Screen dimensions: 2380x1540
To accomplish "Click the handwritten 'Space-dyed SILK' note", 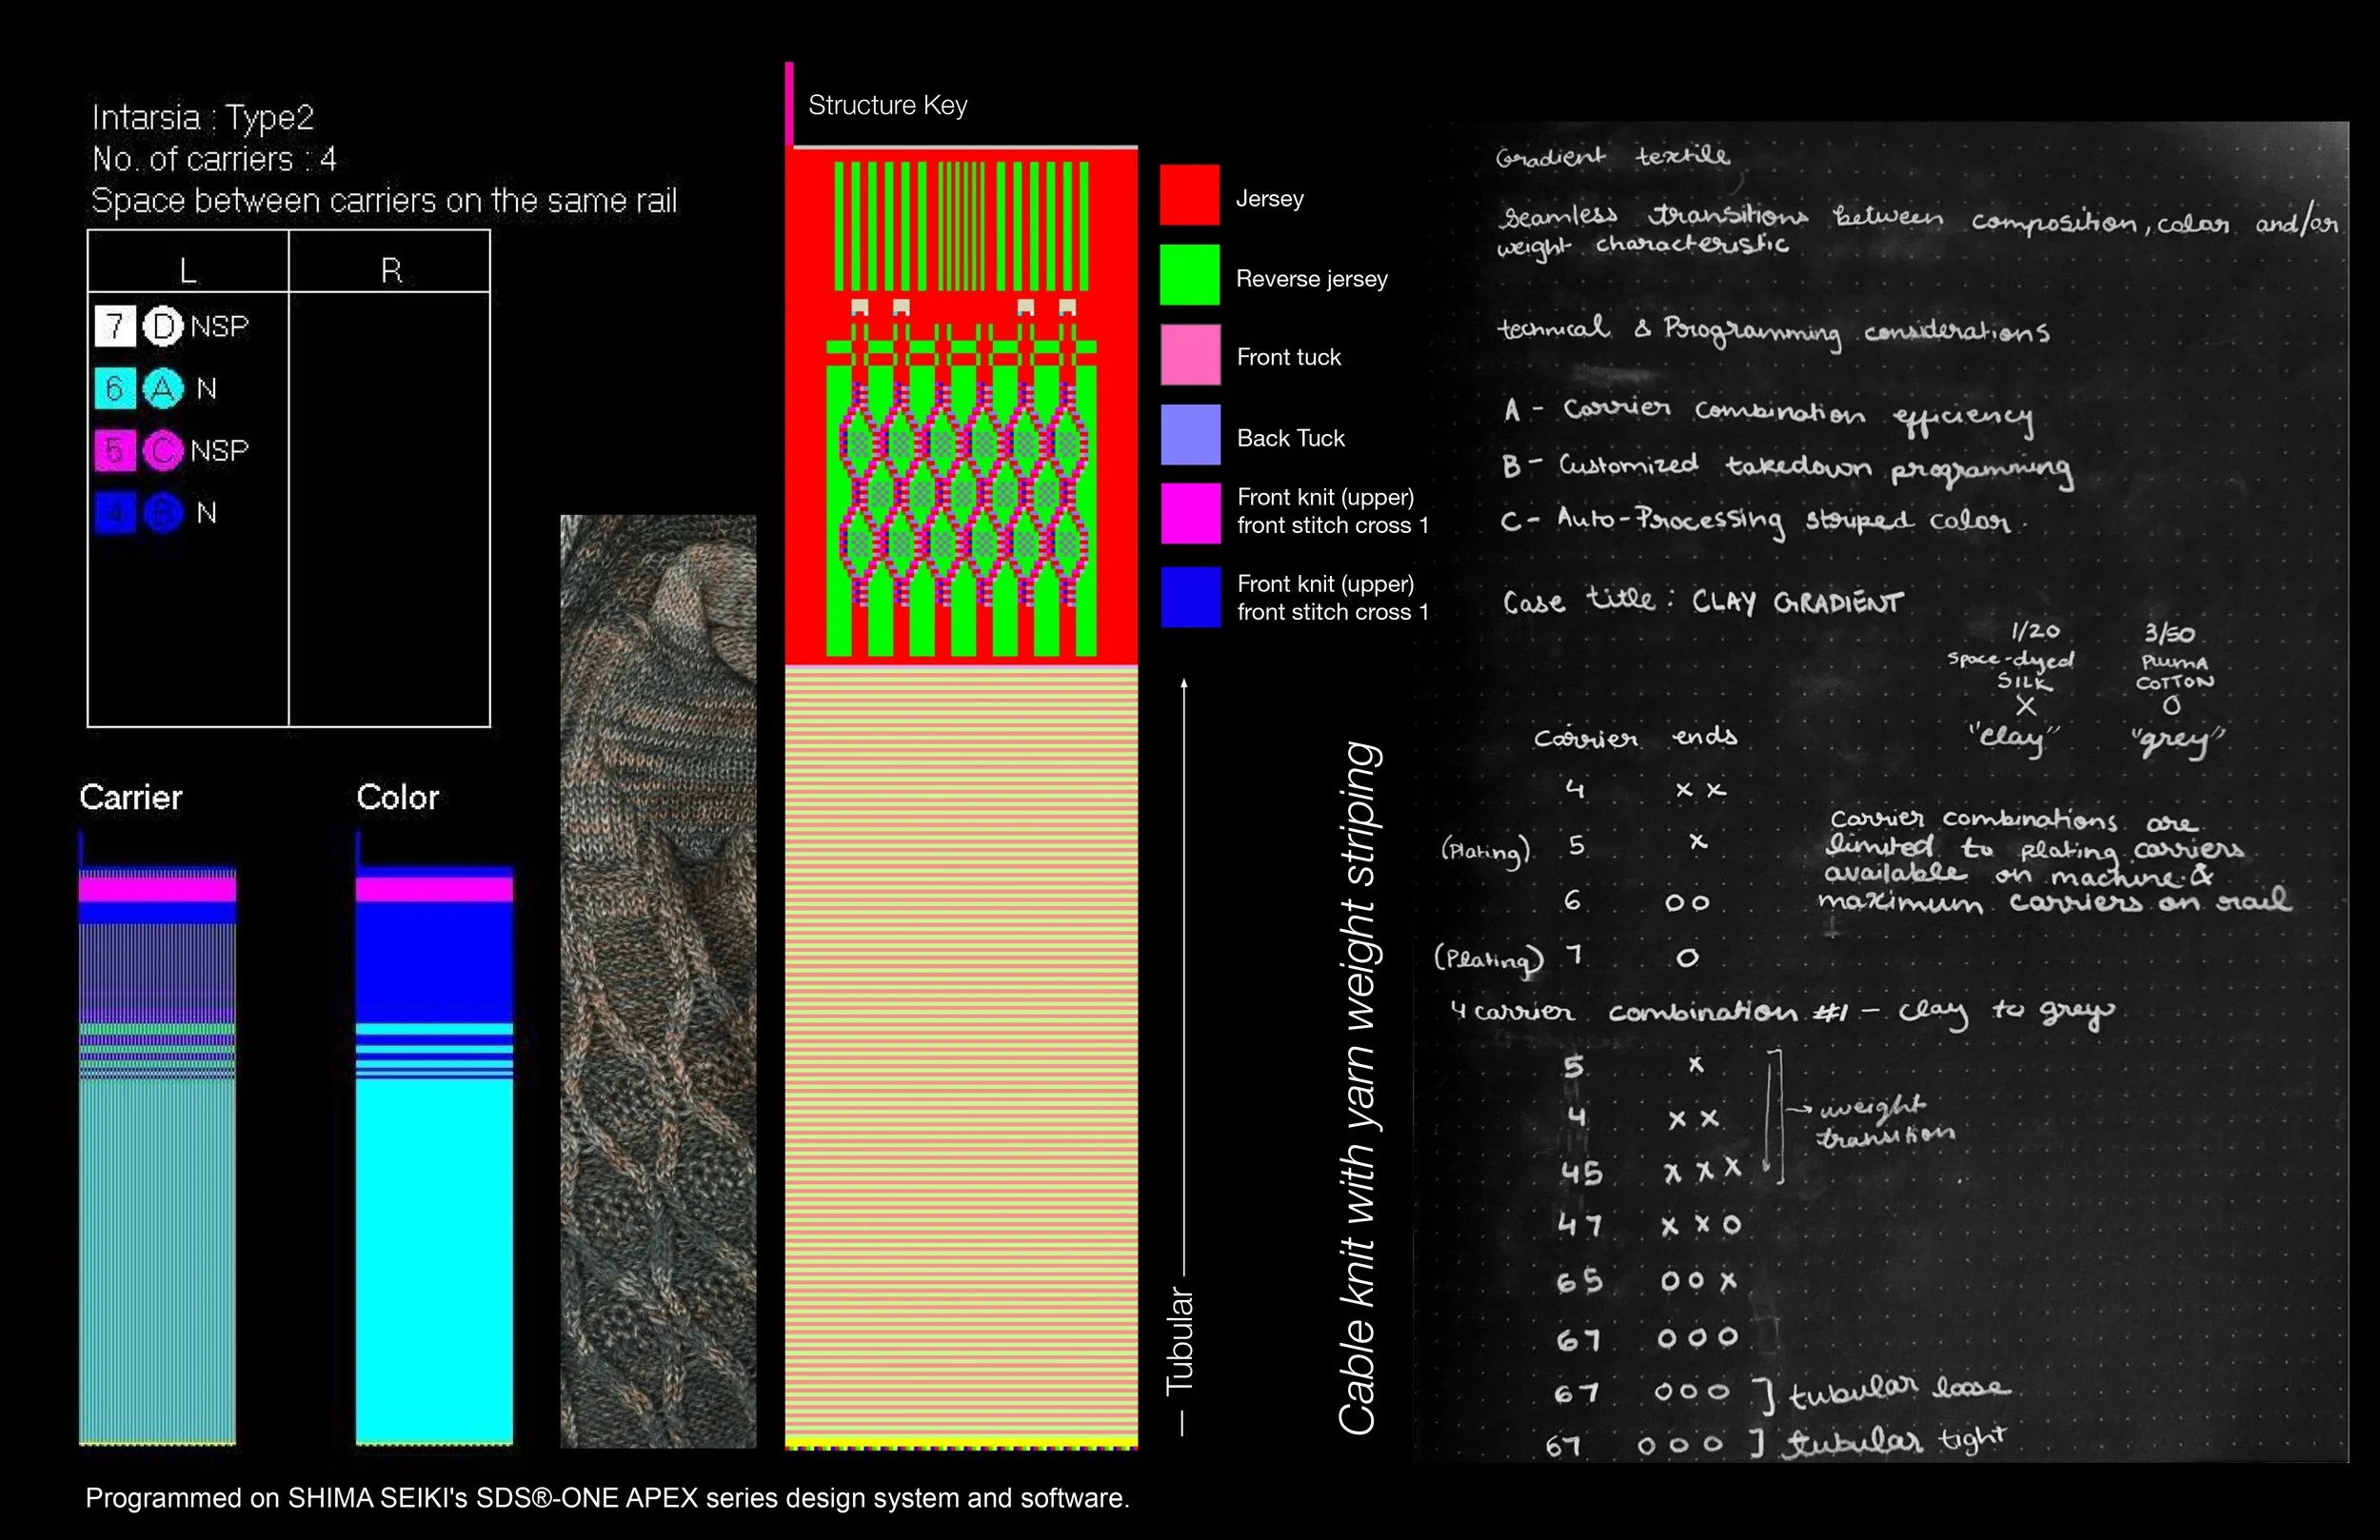I will click(x=2012, y=670).
